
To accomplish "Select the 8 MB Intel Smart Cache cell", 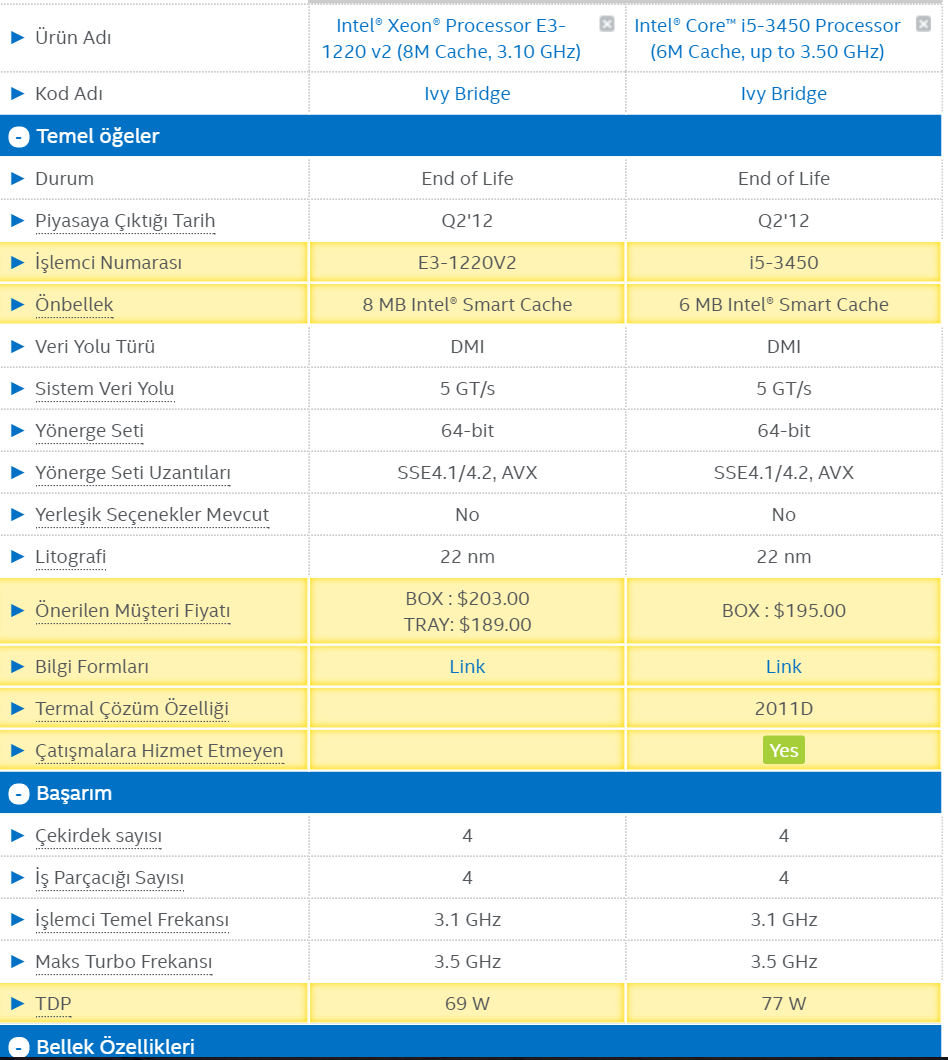I will point(467,304).
